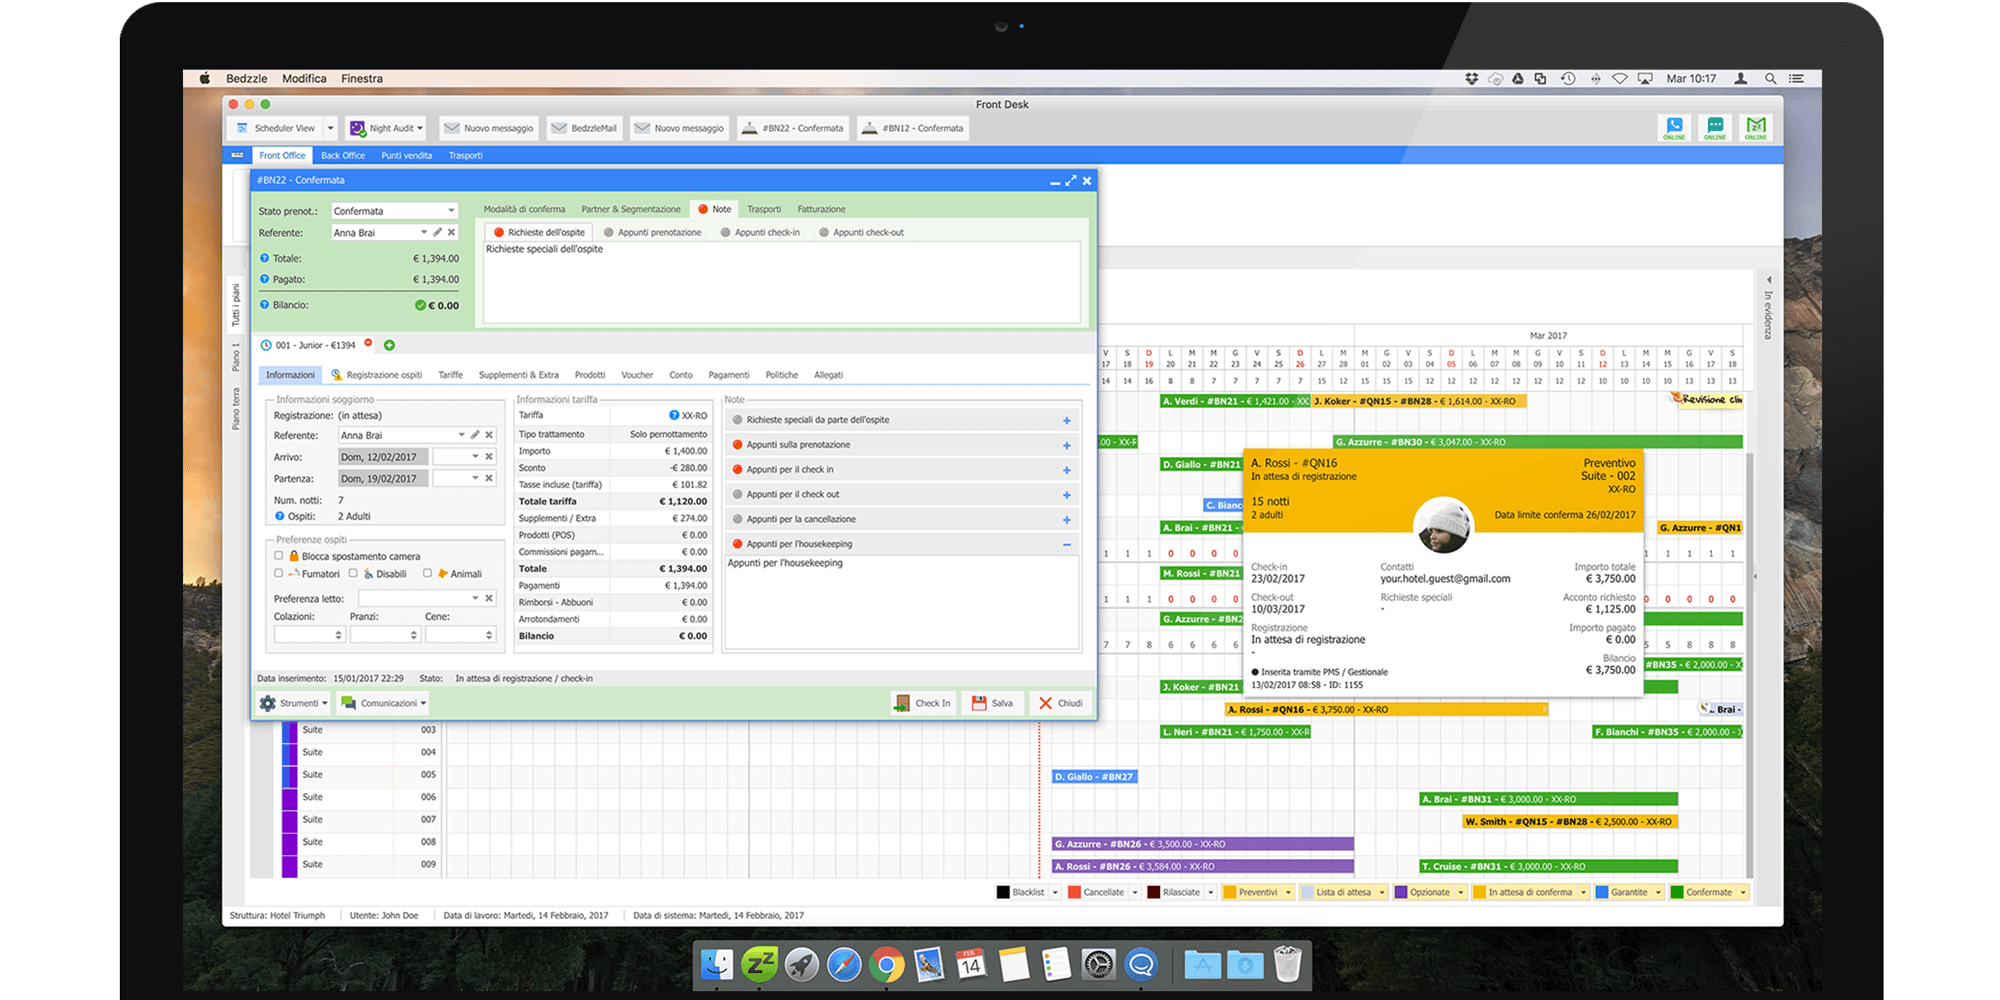Image resolution: width=2000 pixels, height=1000 pixels.
Task: Open the Registrazione ospiti tab
Action: [377, 375]
